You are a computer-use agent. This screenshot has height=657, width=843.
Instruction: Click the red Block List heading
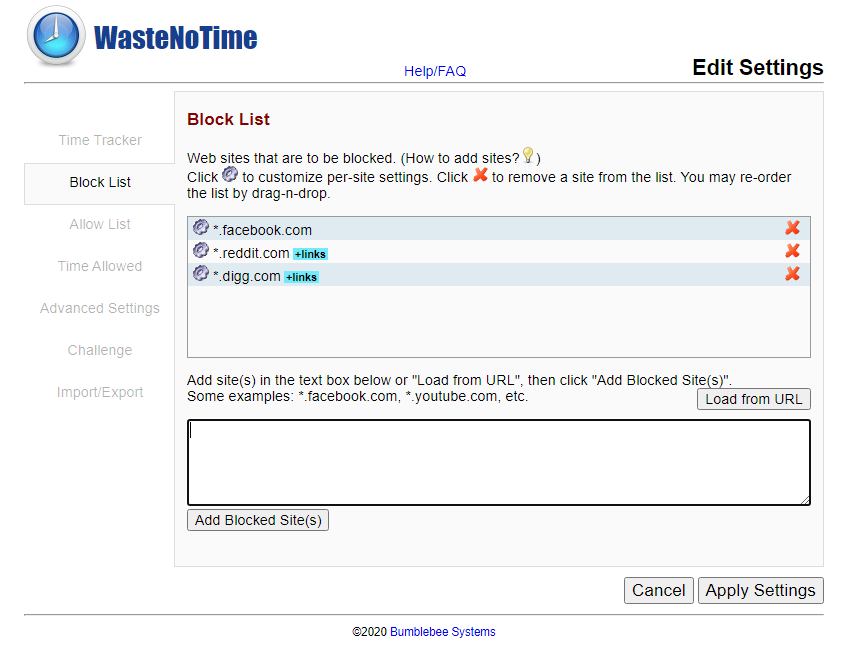point(228,119)
